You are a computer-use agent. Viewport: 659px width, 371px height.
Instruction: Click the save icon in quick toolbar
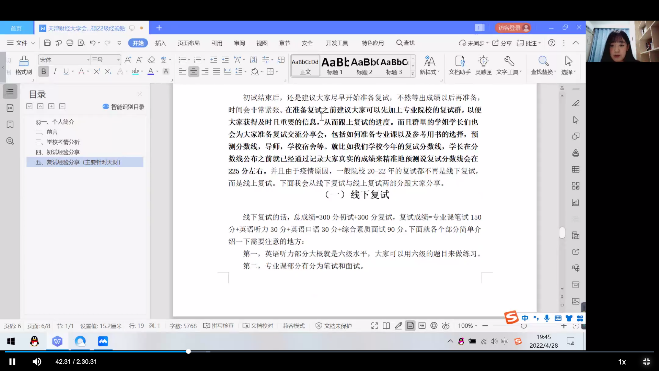coord(47,43)
